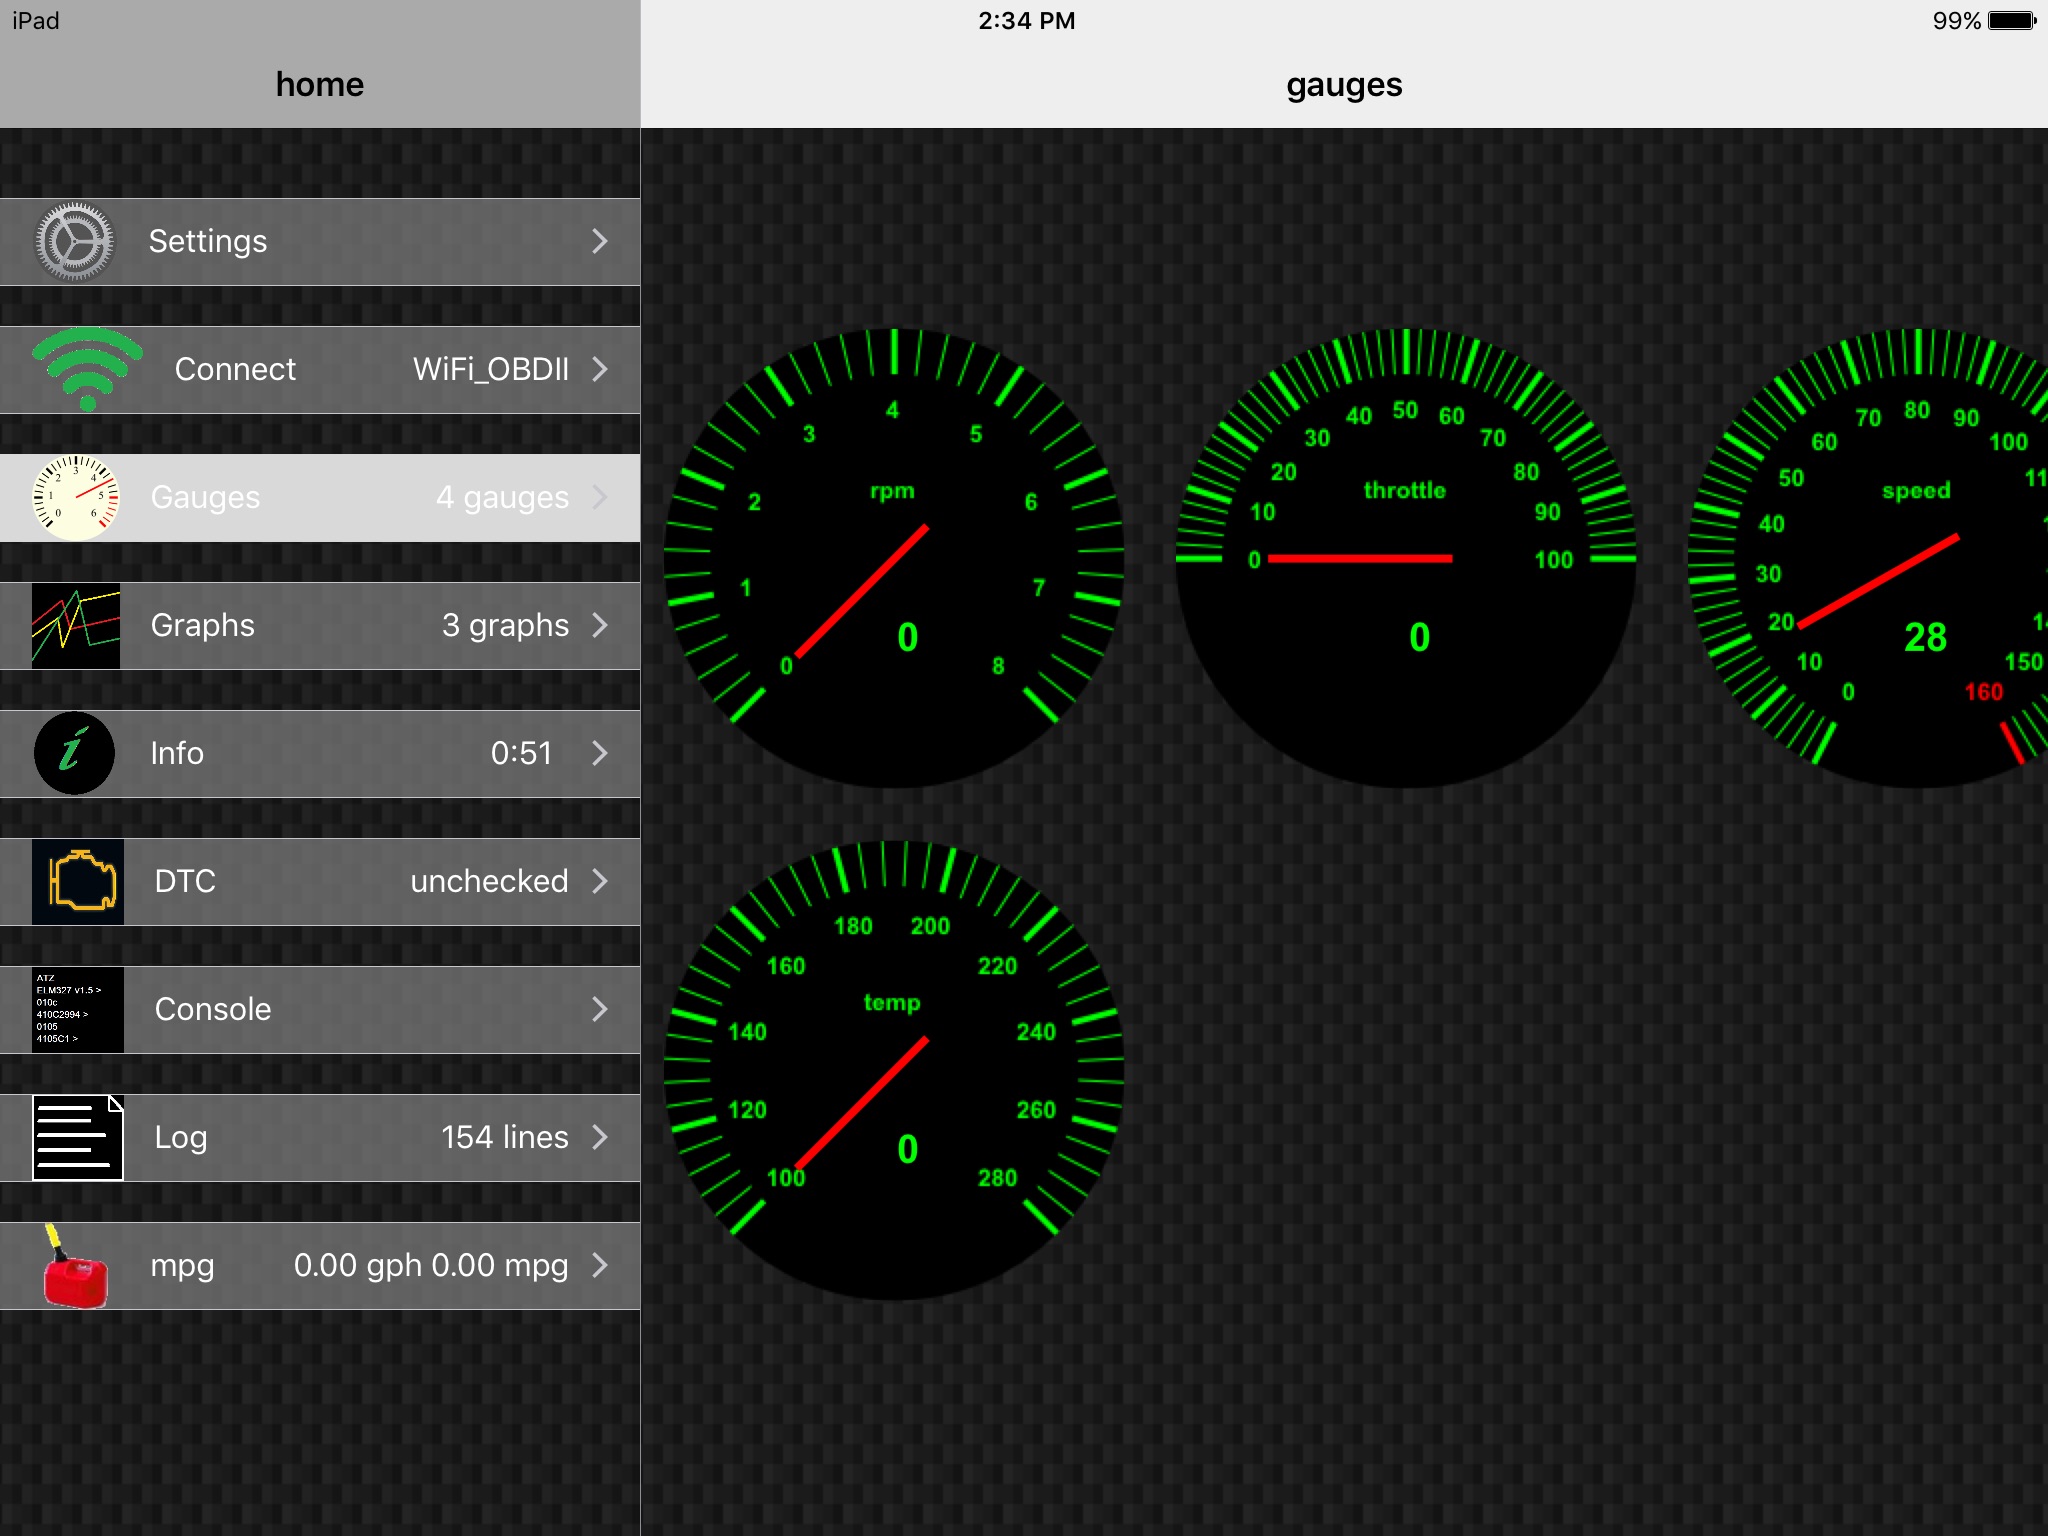The width and height of the screenshot is (2048, 1536).
Task: Tap the Log document icon
Action: 78,1137
